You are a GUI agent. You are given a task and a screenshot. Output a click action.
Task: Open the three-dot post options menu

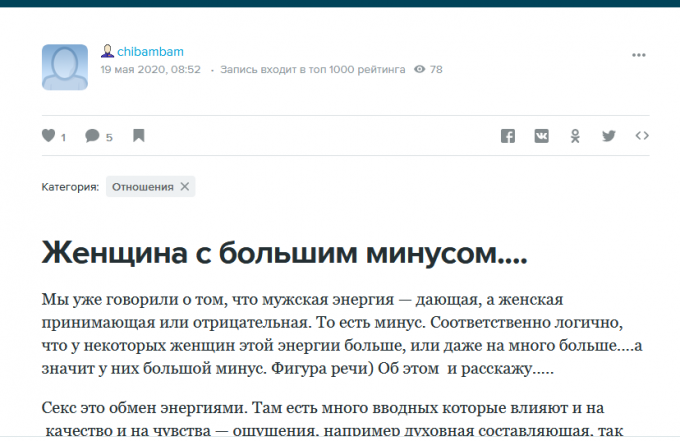[x=639, y=54]
